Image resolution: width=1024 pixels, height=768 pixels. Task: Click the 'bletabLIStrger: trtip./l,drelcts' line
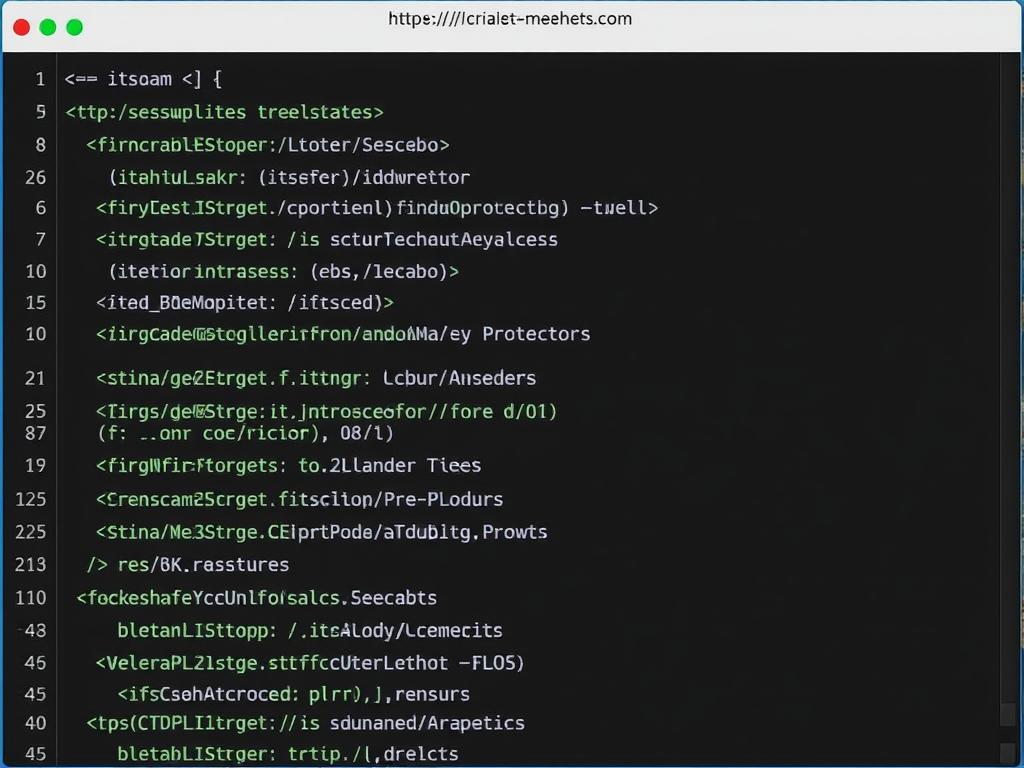click(x=288, y=754)
